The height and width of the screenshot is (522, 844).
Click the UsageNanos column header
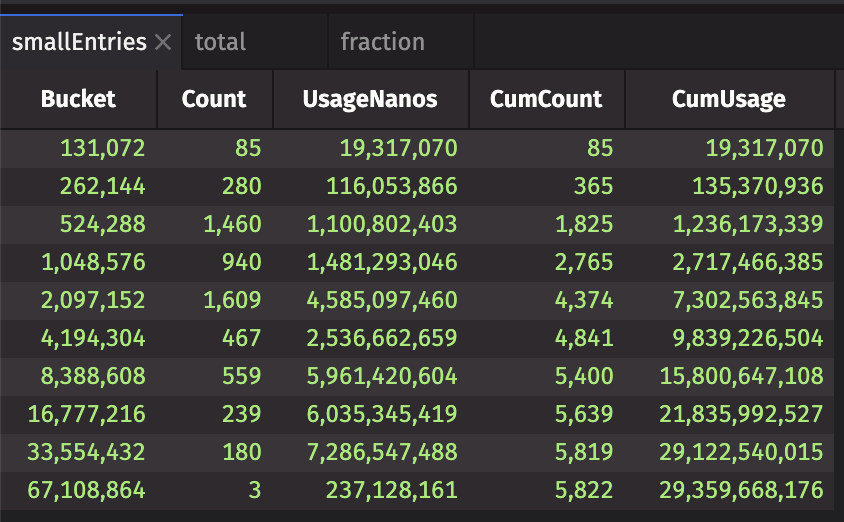point(370,99)
